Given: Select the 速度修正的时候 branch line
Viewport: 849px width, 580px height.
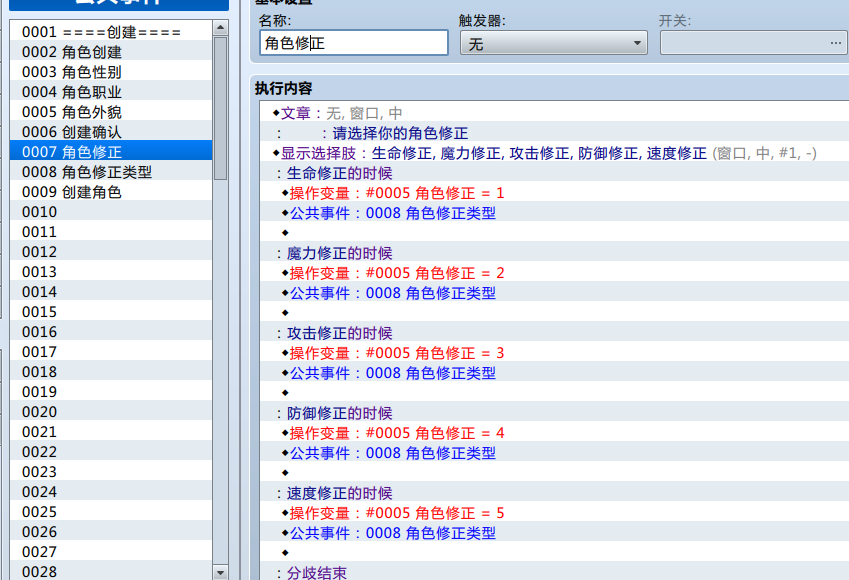Looking at the screenshot, I should pos(554,493).
